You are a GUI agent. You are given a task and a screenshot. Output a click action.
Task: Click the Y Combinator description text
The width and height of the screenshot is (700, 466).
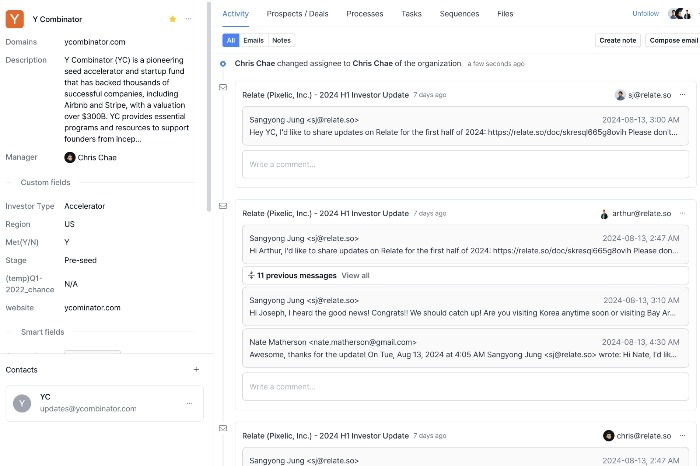tap(127, 100)
